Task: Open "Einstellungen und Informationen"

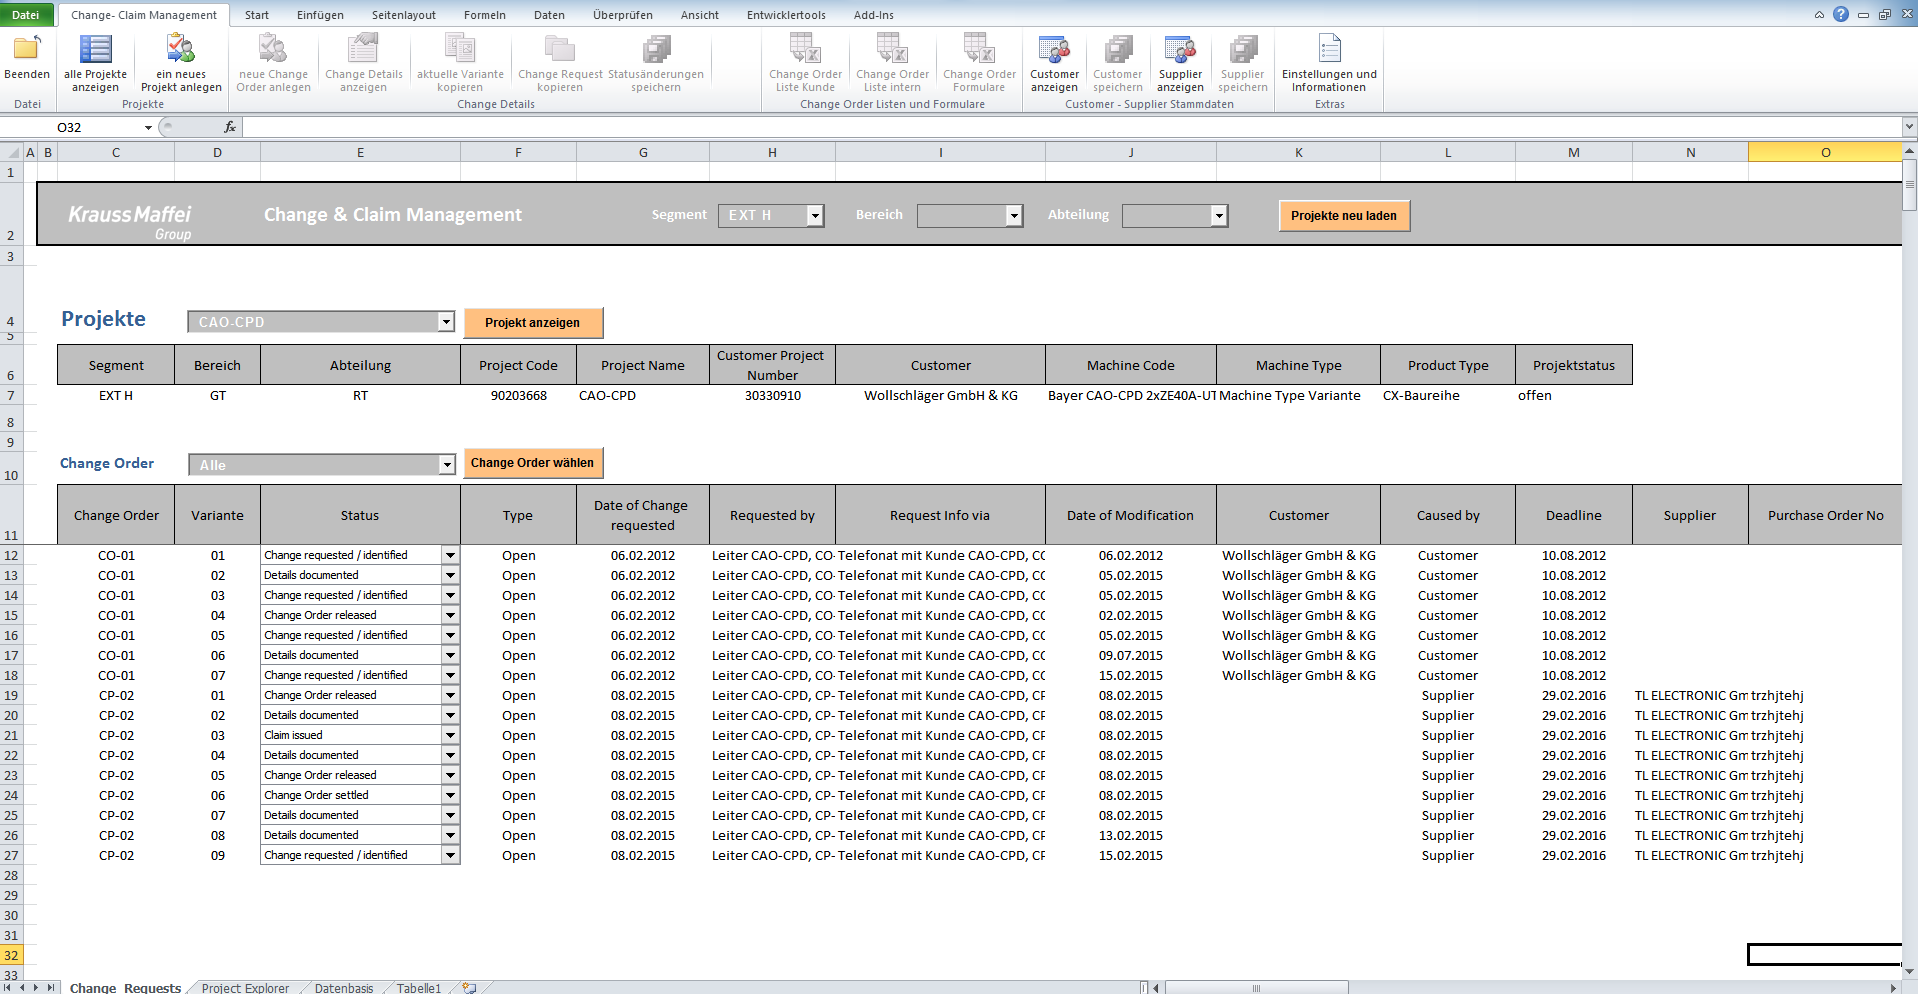Action: [1328, 62]
